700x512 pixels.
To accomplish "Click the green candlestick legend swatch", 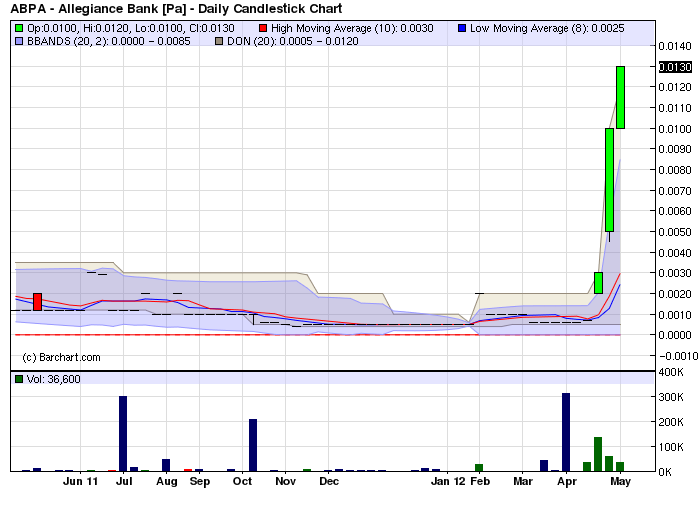I will [x=19, y=28].
